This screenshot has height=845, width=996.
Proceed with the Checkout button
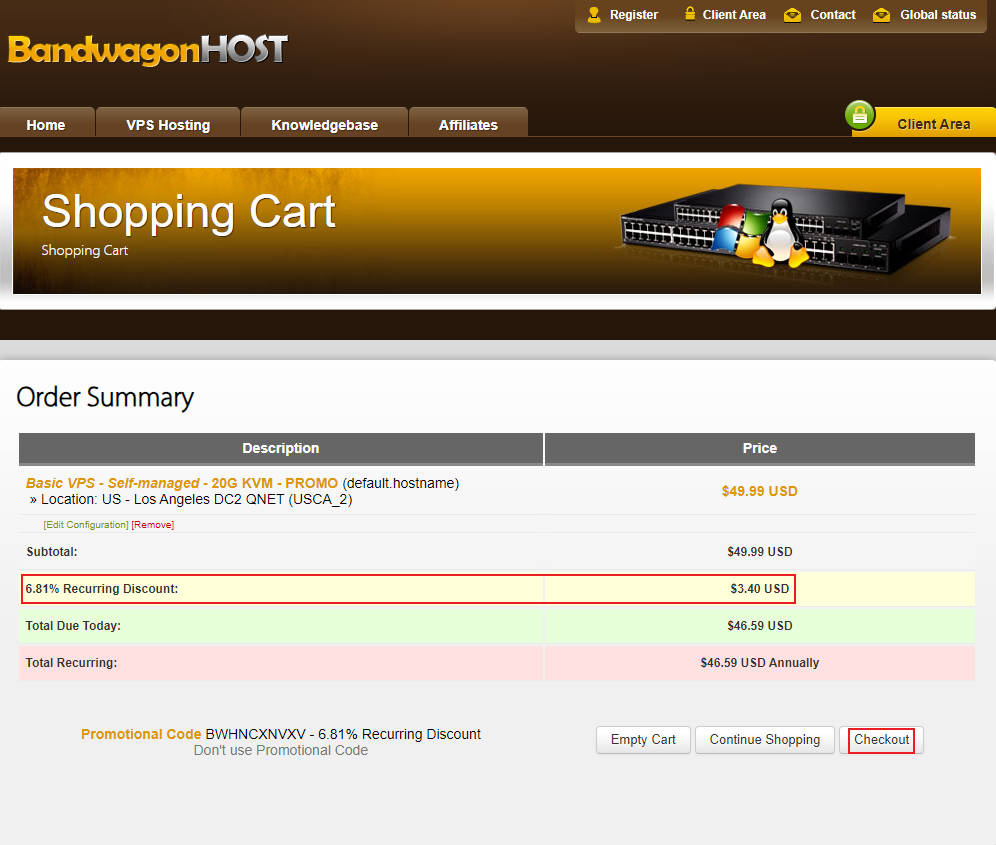[x=881, y=740]
